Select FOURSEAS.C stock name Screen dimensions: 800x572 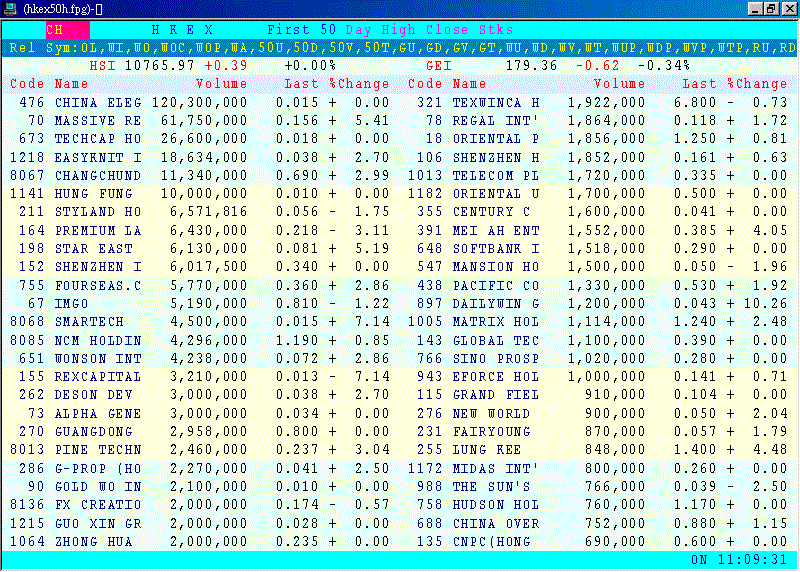98,286
